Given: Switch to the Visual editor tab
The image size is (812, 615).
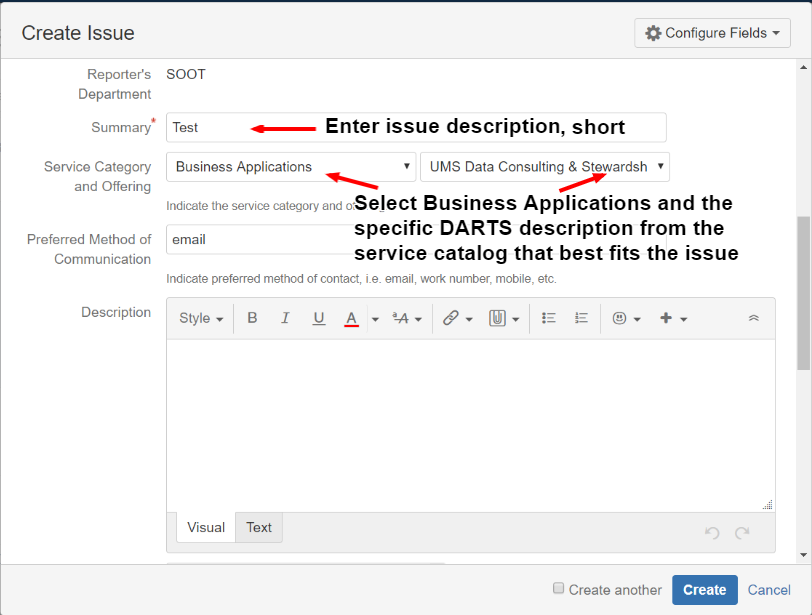Looking at the screenshot, I should click(x=206, y=527).
